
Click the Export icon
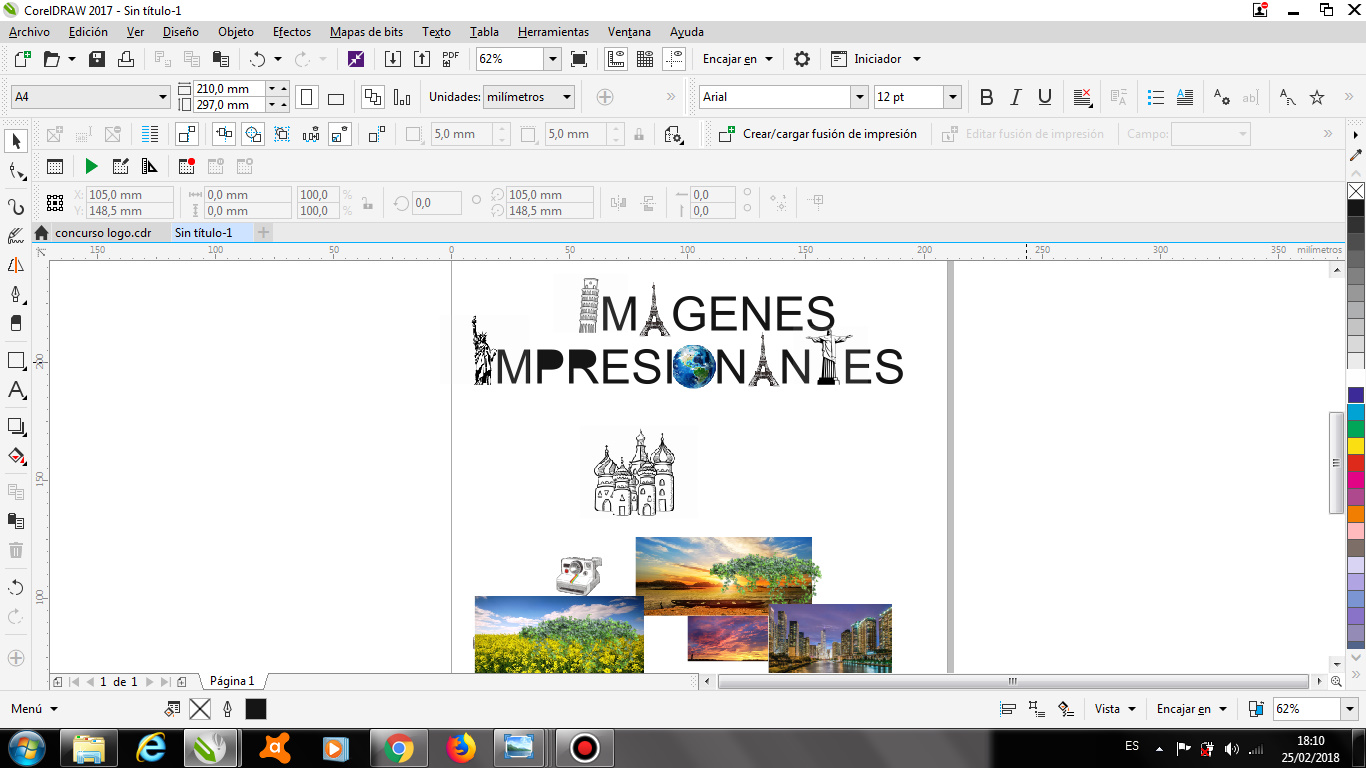click(421, 59)
